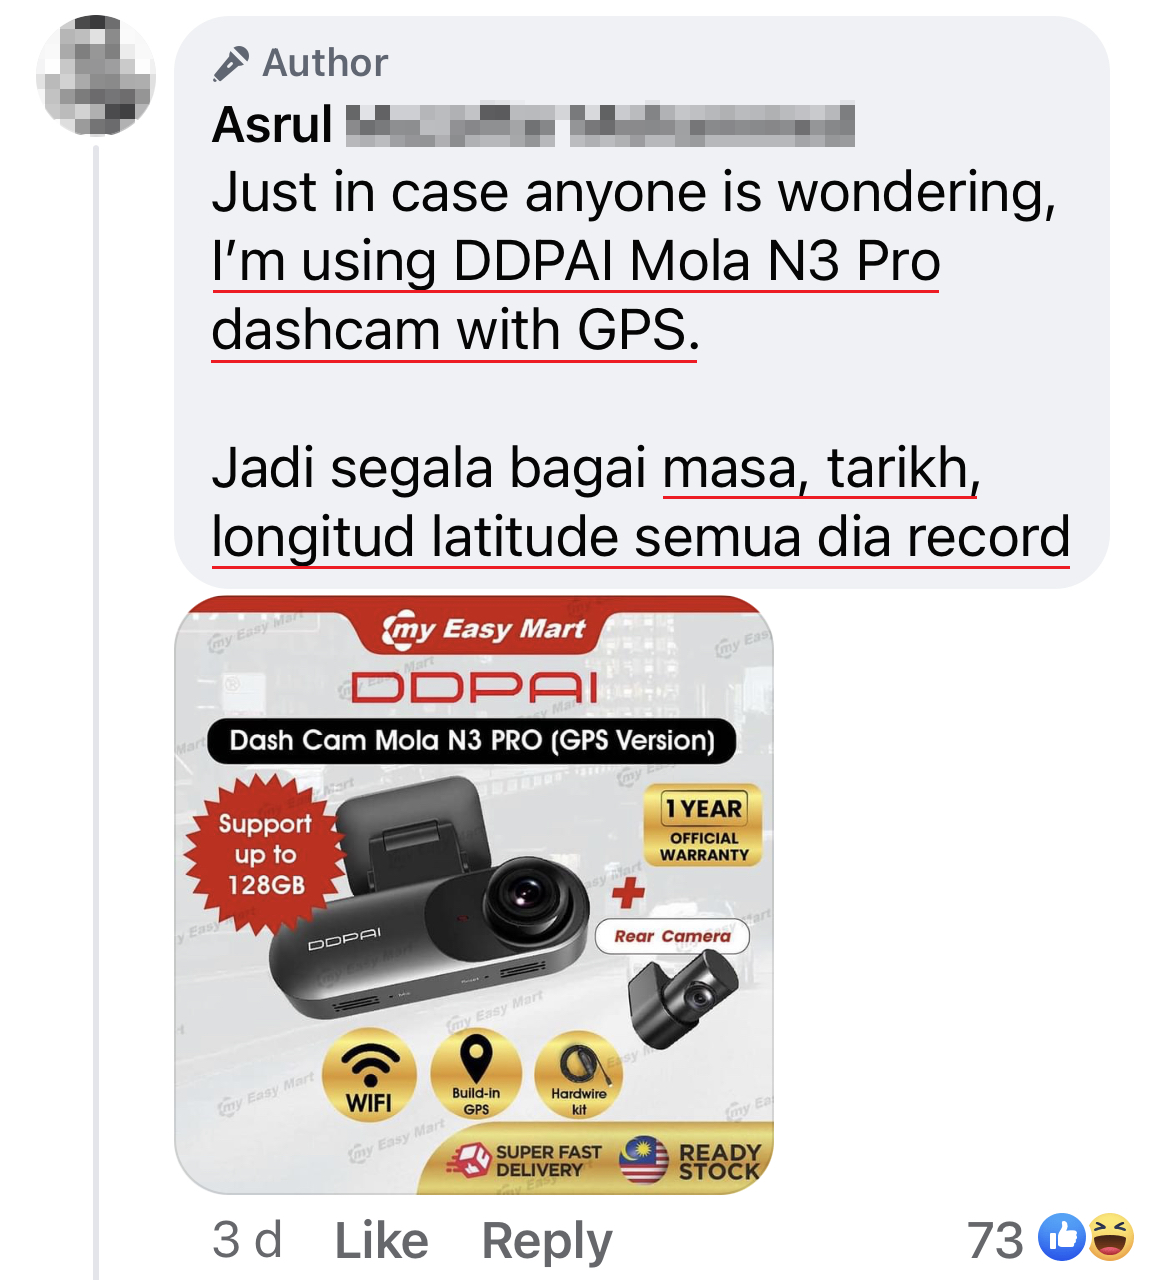Click the 3 d comment timestamp
Screen dimensions: 1170x1280
pyautogui.click(x=247, y=1240)
